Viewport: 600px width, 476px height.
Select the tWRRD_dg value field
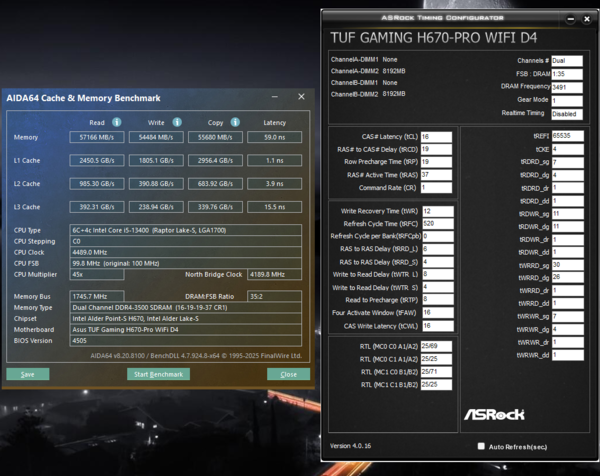(x=568, y=277)
